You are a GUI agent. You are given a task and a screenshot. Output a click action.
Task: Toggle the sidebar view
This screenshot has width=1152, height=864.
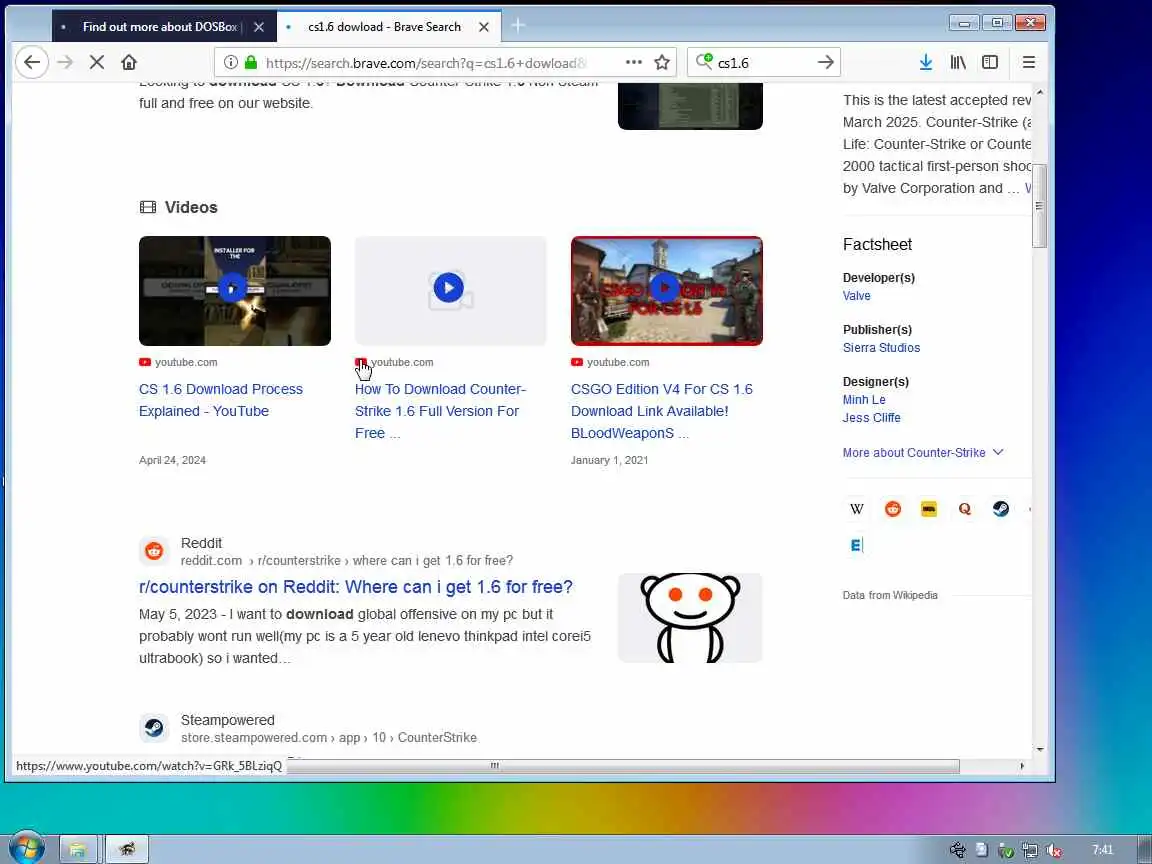click(990, 62)
